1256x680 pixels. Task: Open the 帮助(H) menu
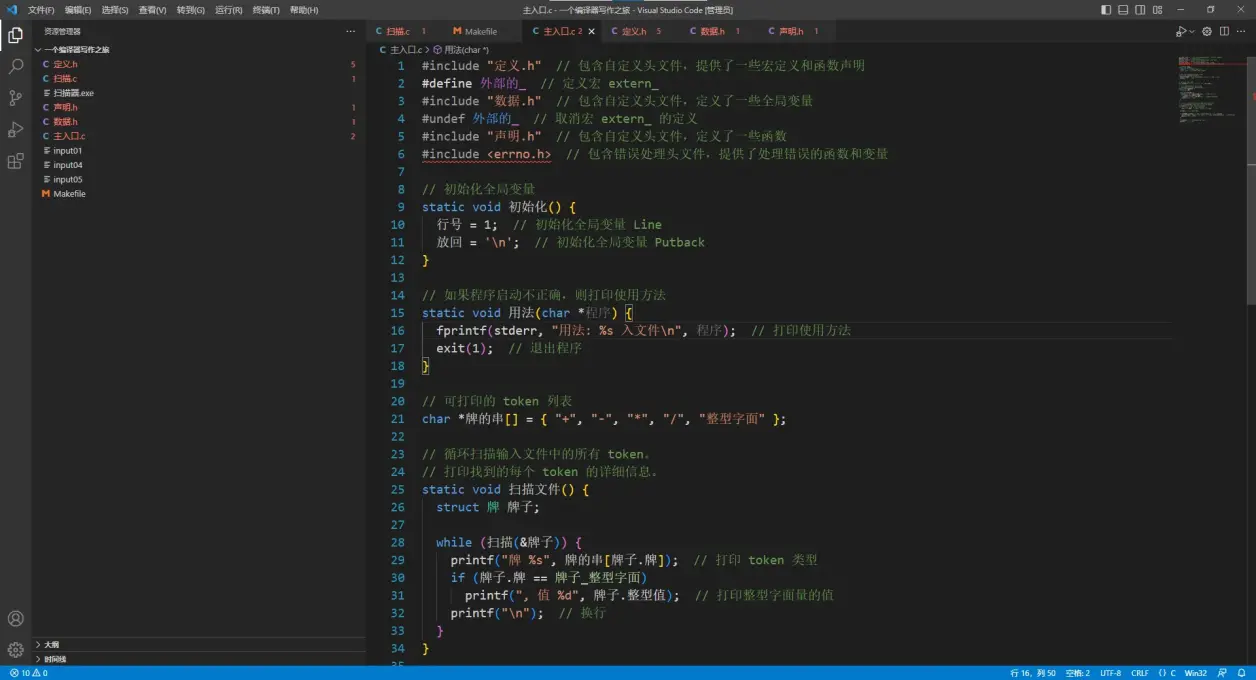[304, 9]
